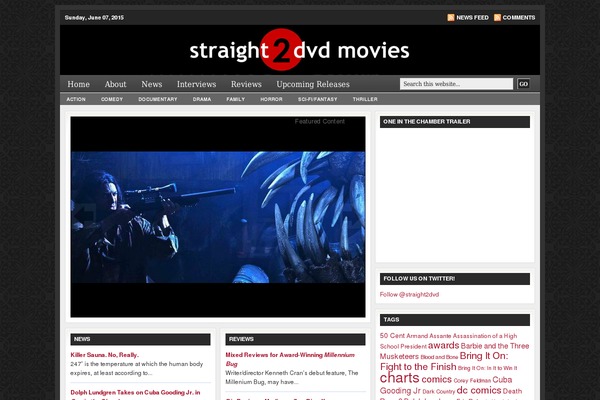600x400 pixels.
Task: Click the Bring It On: In It to Win It tag
Action: point(487,368)
